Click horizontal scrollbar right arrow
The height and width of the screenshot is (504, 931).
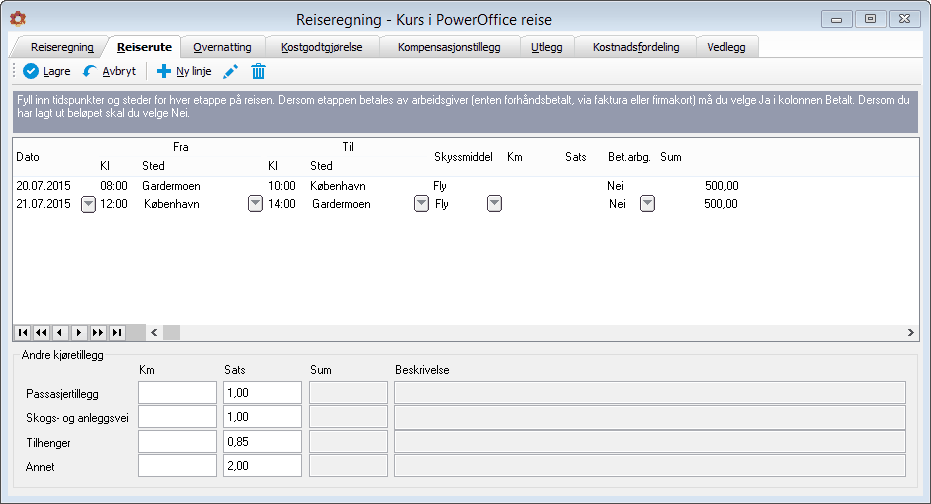point(910,332)
